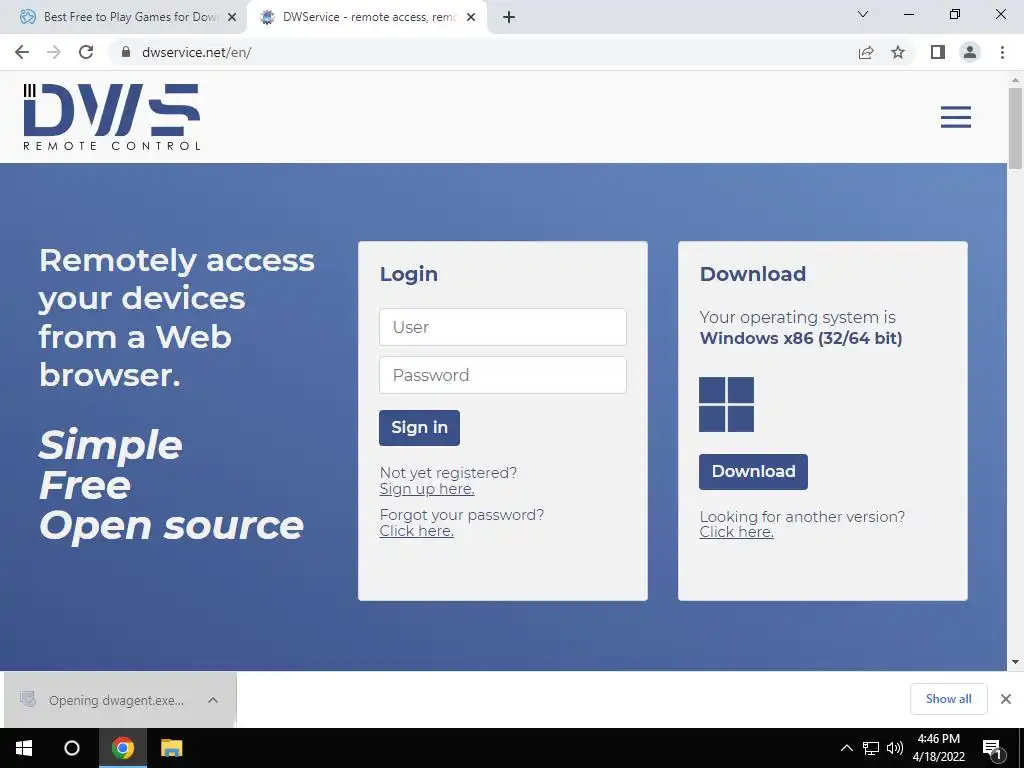Close the downloads bar
Image resolution: width=1024 pixels, height=768 pixels.
[1006, 699]
